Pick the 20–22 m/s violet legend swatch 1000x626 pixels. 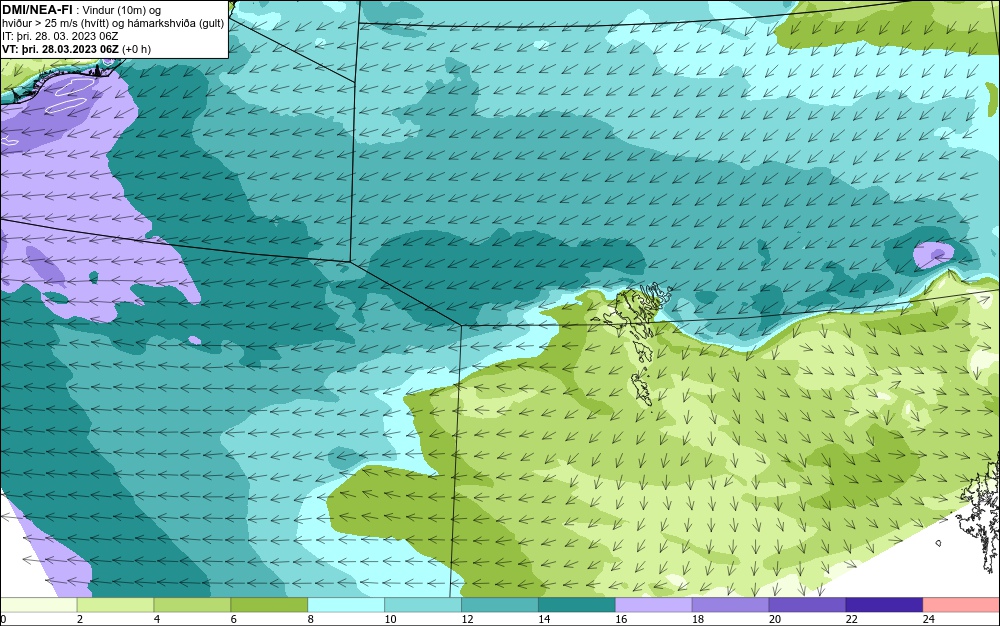click(807, 605)
